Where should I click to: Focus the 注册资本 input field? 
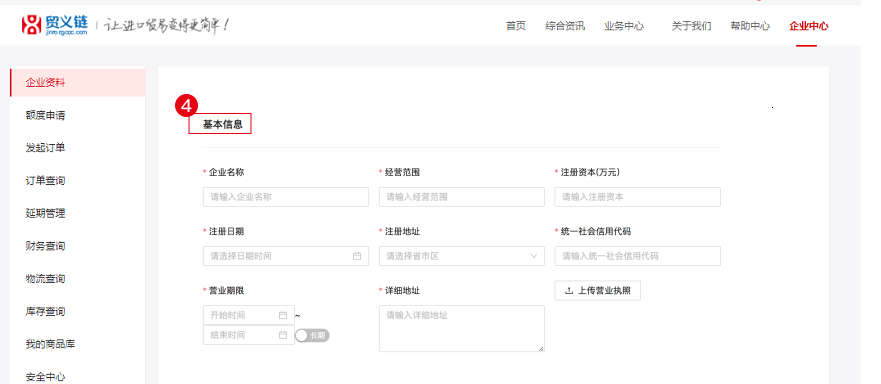[x=638, y=197]
